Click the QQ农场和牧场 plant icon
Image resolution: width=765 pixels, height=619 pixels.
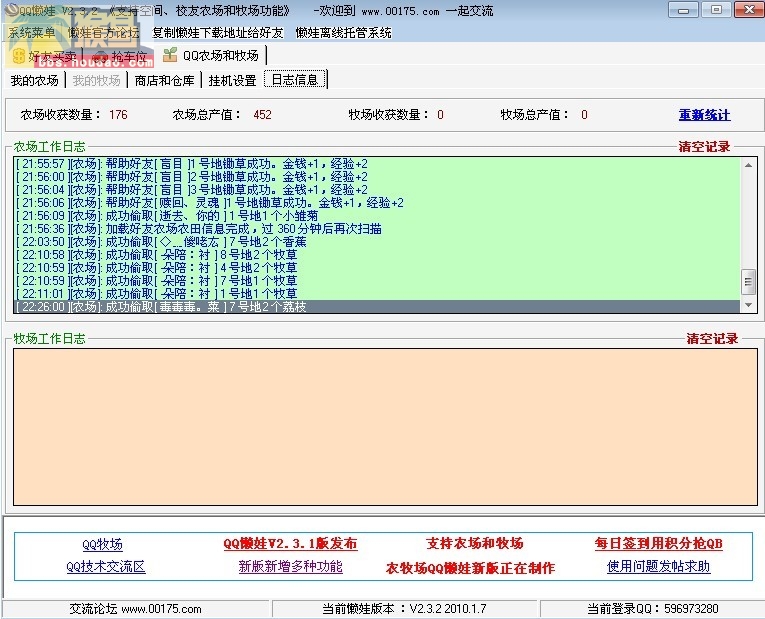(170, 55)
